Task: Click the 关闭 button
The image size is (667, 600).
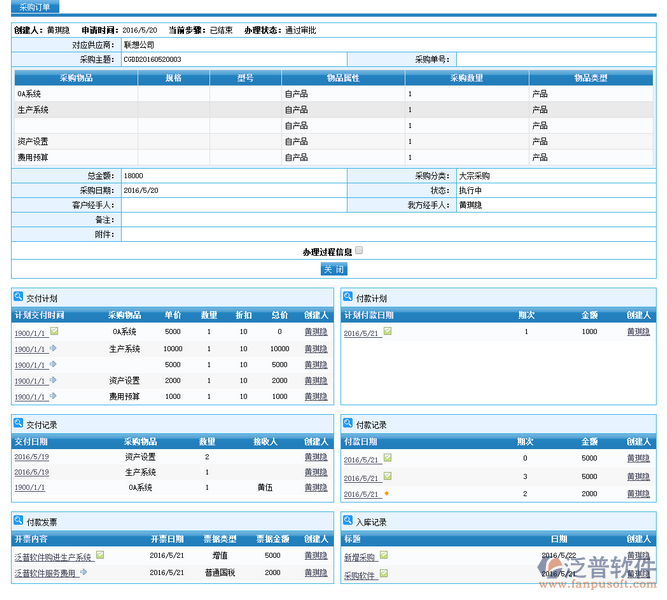Action: [334, 269]
